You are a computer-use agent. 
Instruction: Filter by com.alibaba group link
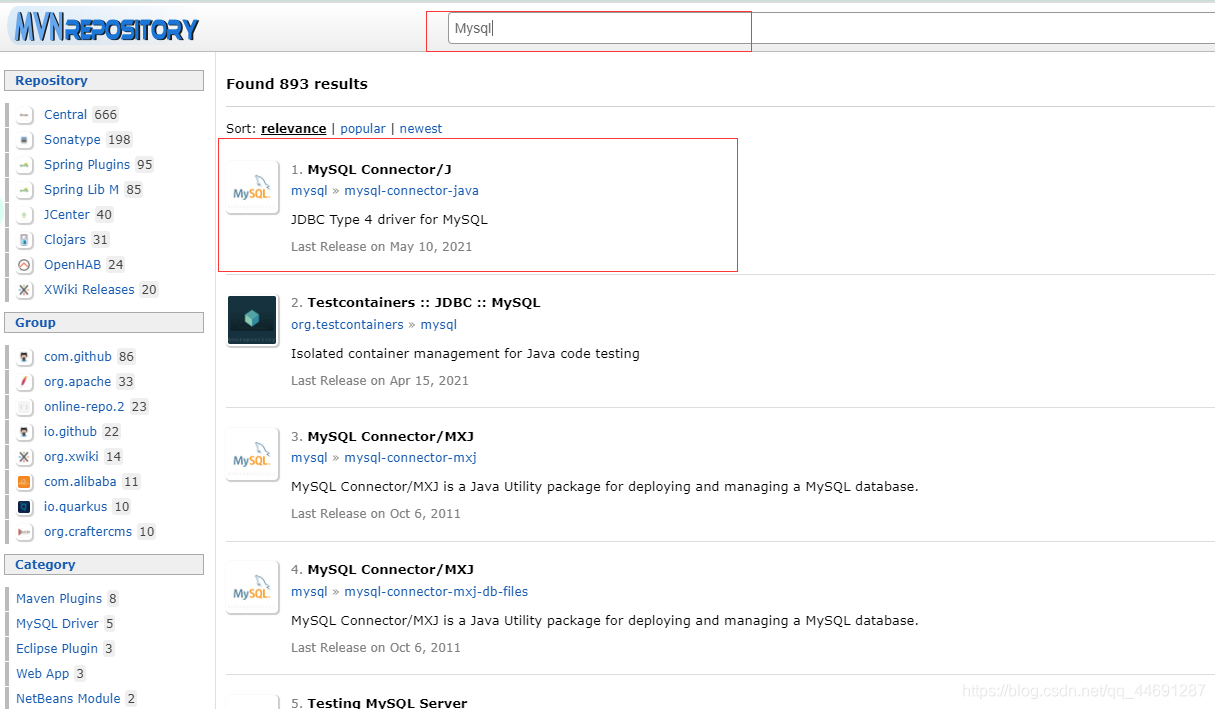tap(80, 482)
